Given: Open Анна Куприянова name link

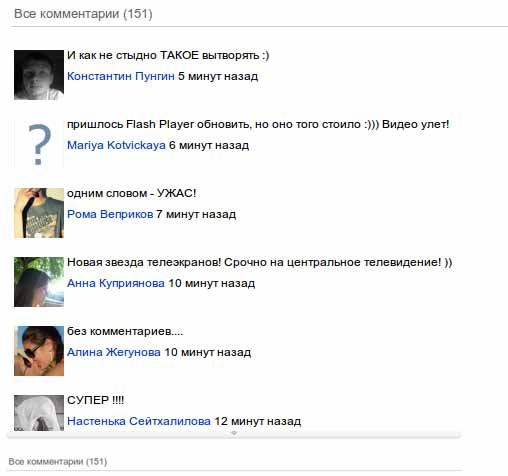Looking at the screenshot, I should click(116, 283).
